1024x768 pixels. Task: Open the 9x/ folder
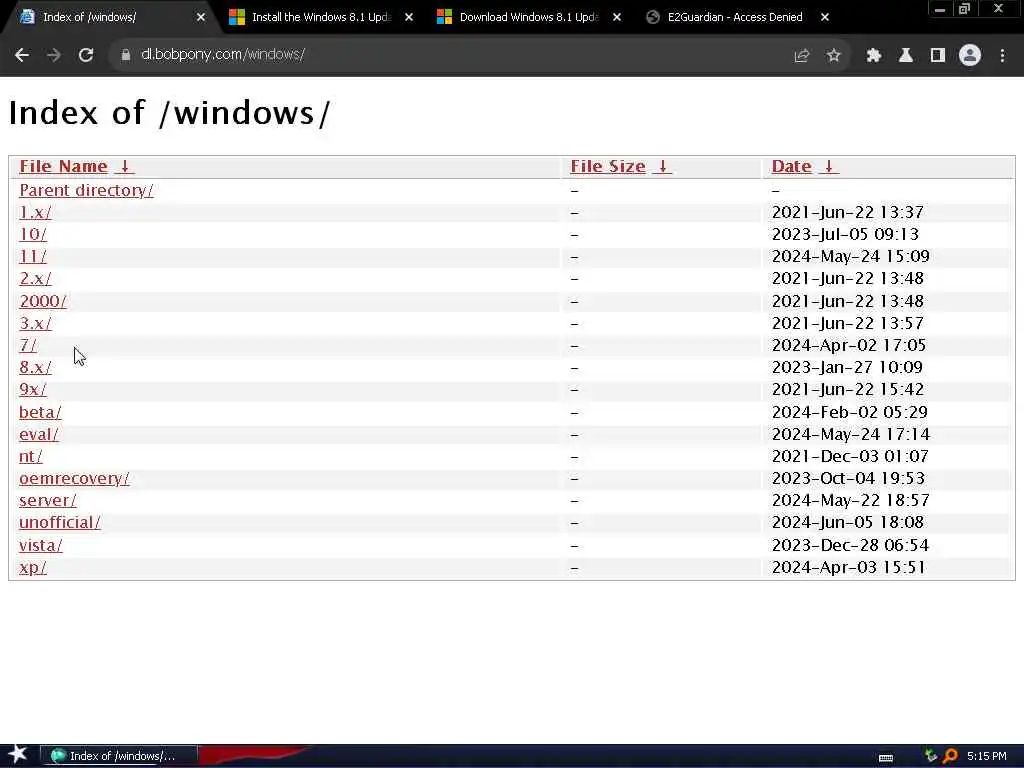pos(33,389)
